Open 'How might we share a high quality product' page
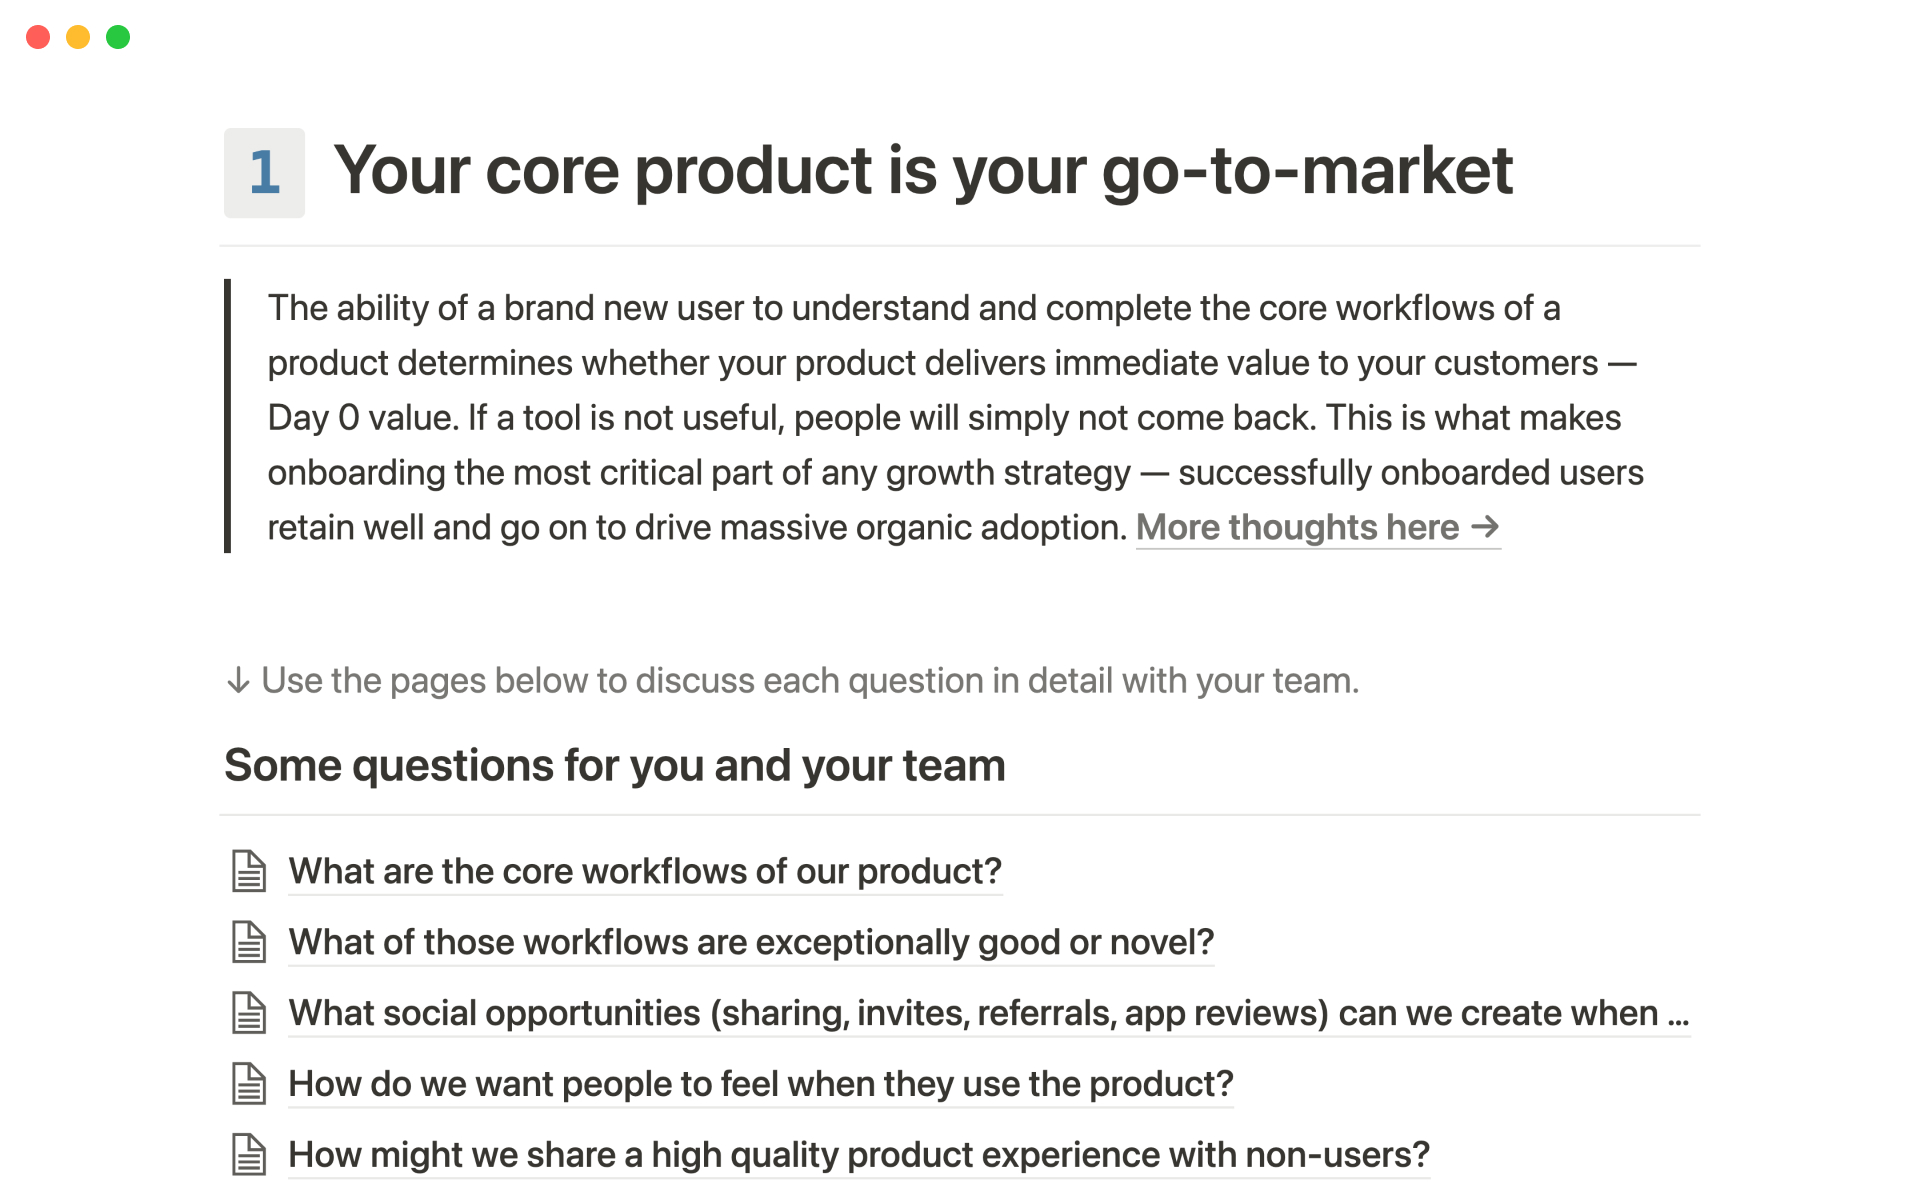This screenshot has width=1920, height=1200. pyautogui.click(x=858, y=1155)
